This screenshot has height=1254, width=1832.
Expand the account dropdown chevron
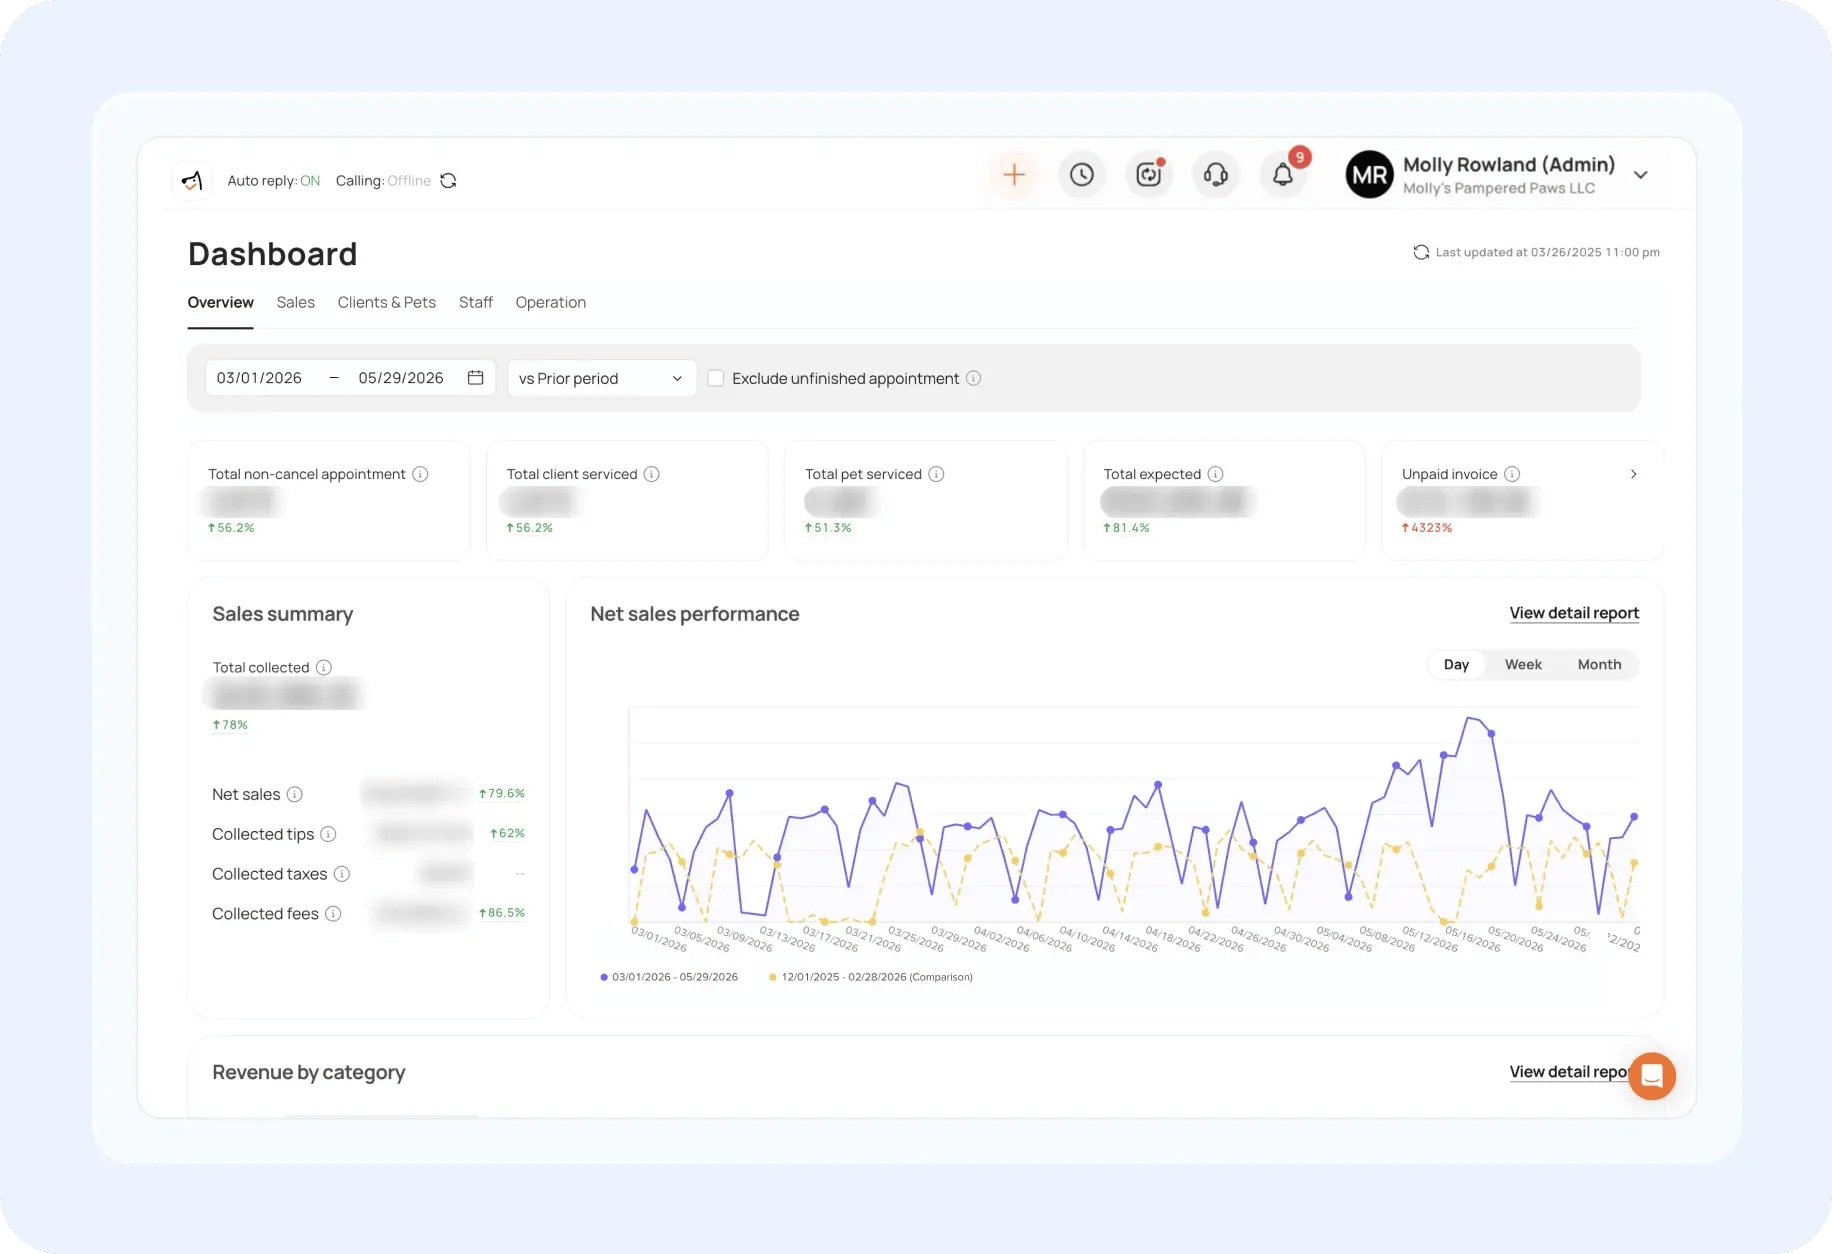tap(1641, 175)
